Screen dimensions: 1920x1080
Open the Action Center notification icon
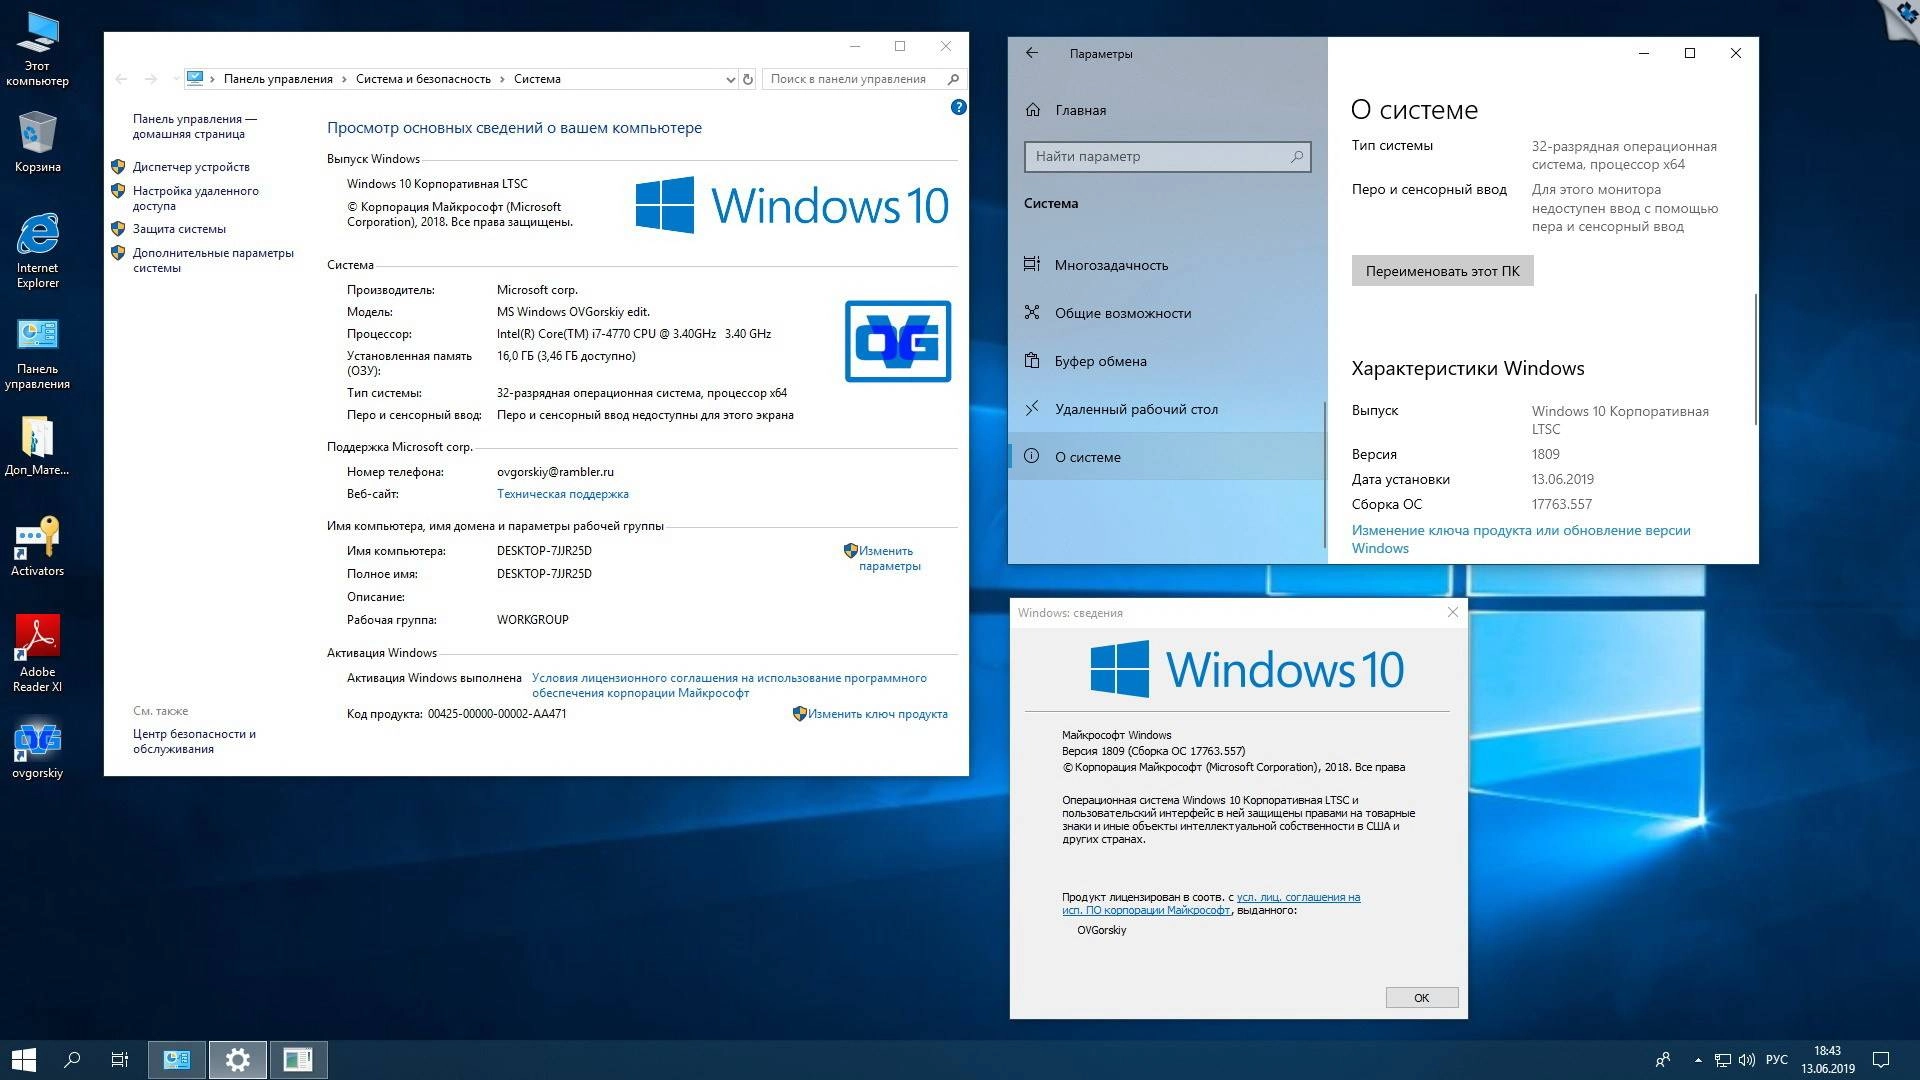(x=1881, y=1060)
